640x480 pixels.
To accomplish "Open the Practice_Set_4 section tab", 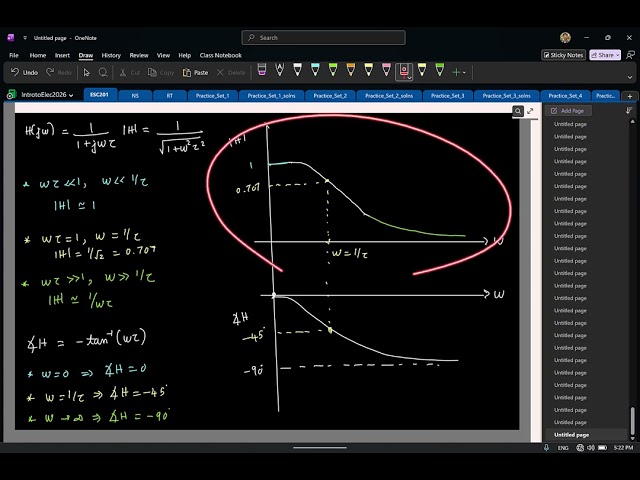I will [565, 96].
